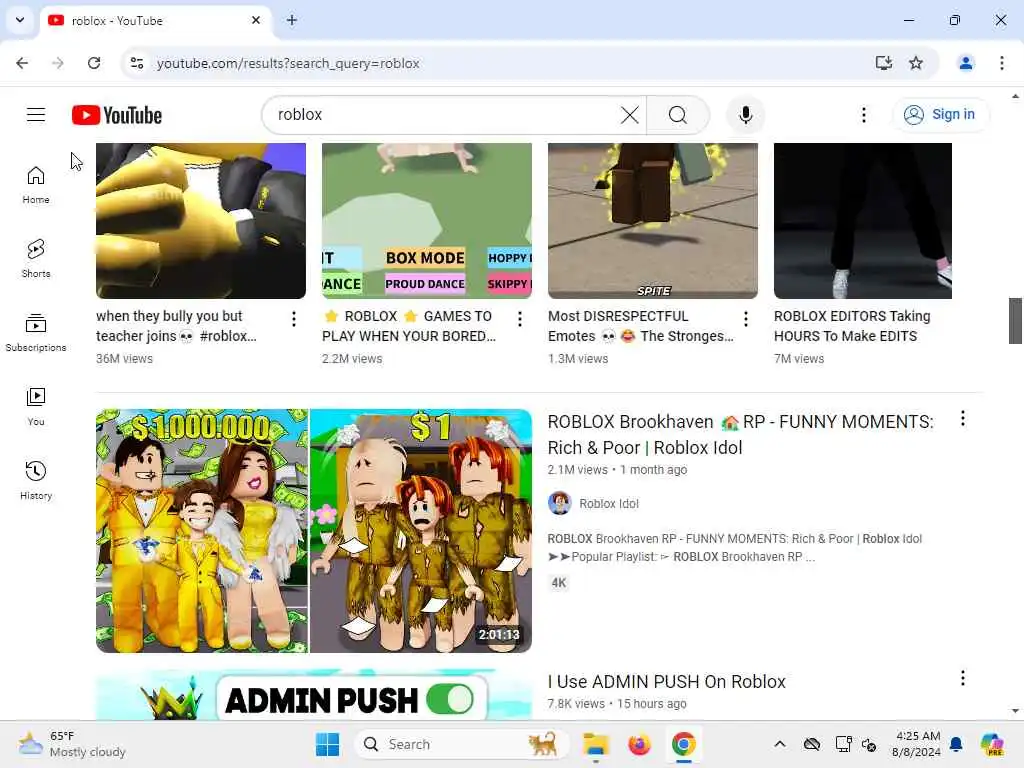Viewport: 1024px width, 768px height.
Task: Open the weather widget showing 65°F
Action: (72, 744)
